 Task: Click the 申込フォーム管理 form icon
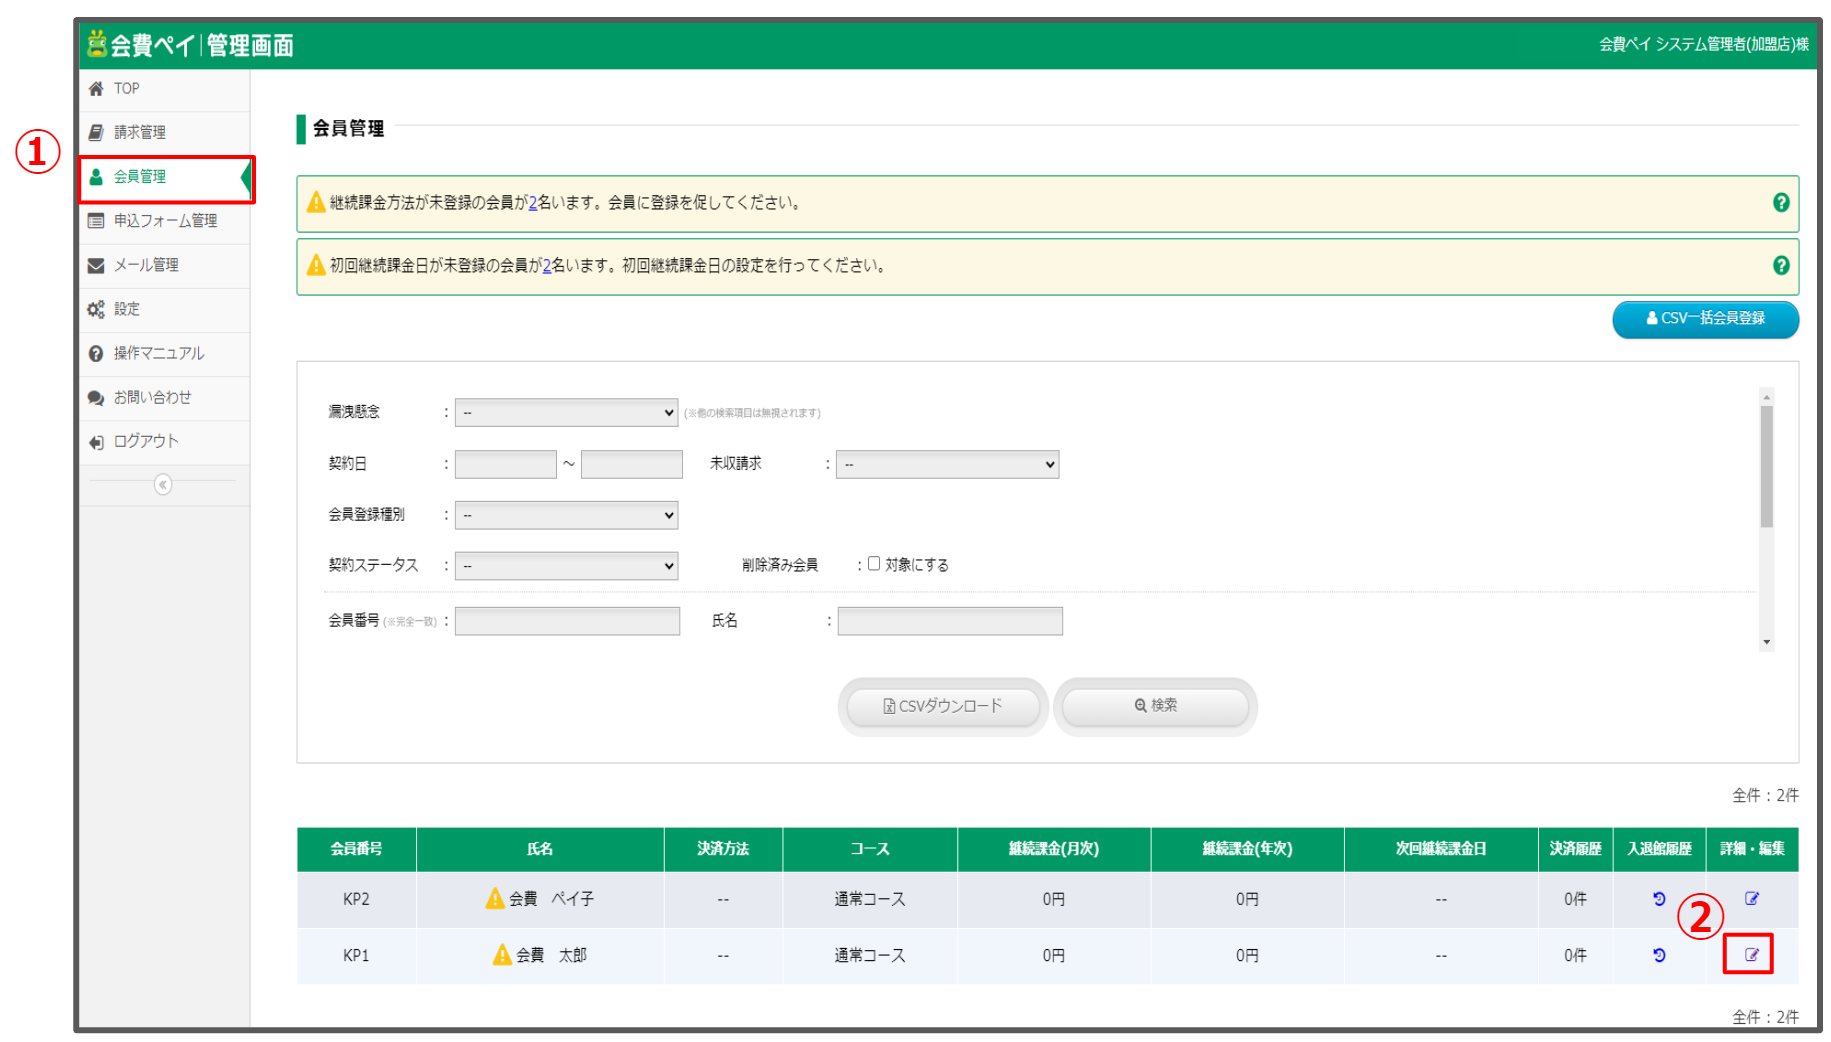click(x=96, y=221)
